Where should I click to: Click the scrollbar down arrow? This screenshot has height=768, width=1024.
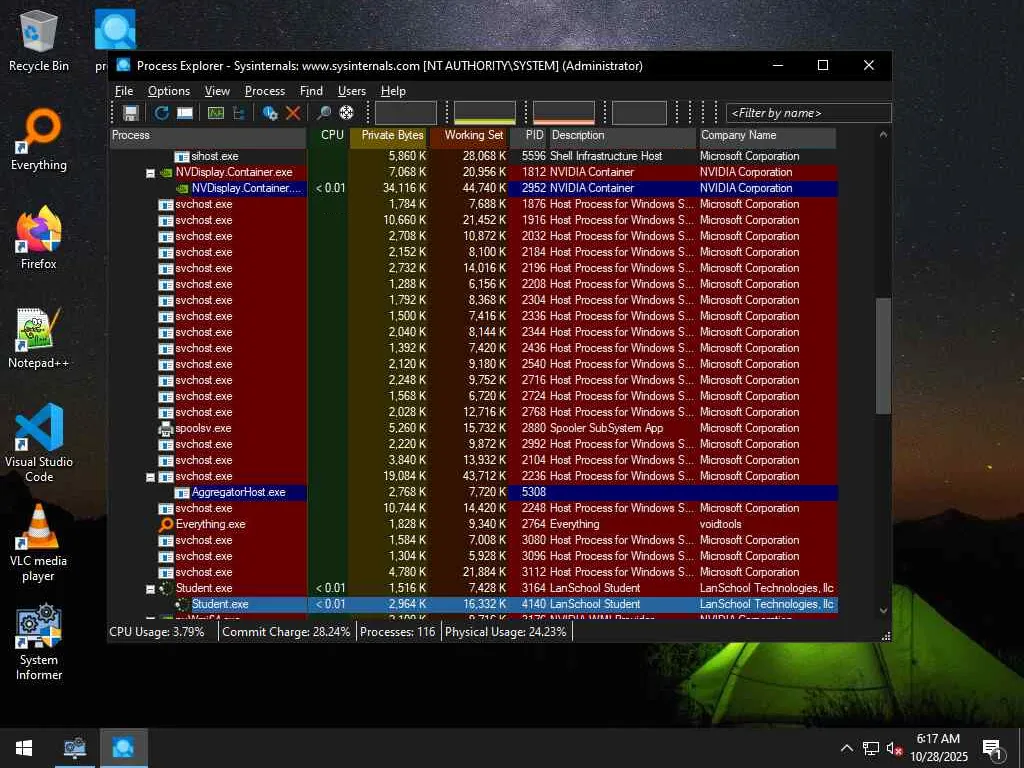[x=883, y=611]
